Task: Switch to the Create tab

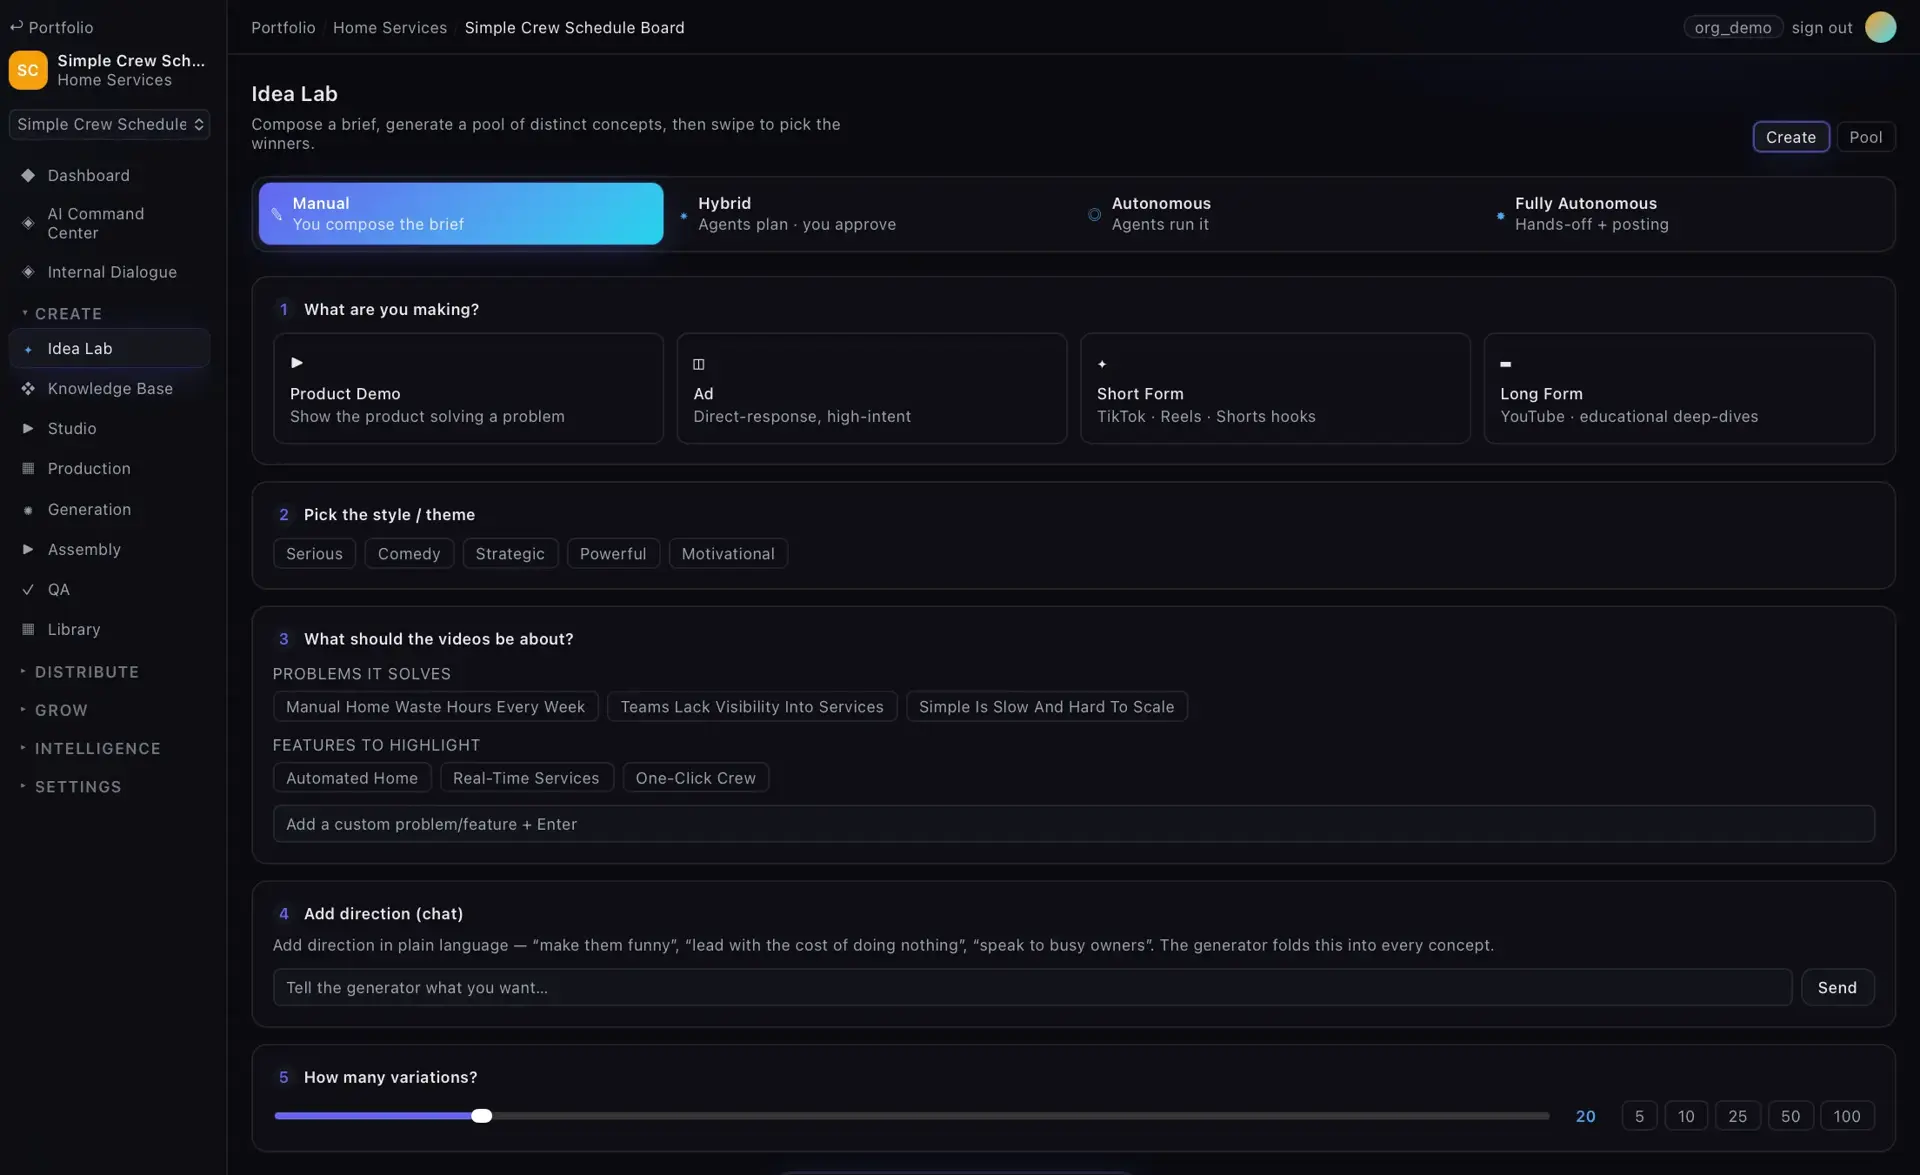Action: click(x=1791, y=137)
